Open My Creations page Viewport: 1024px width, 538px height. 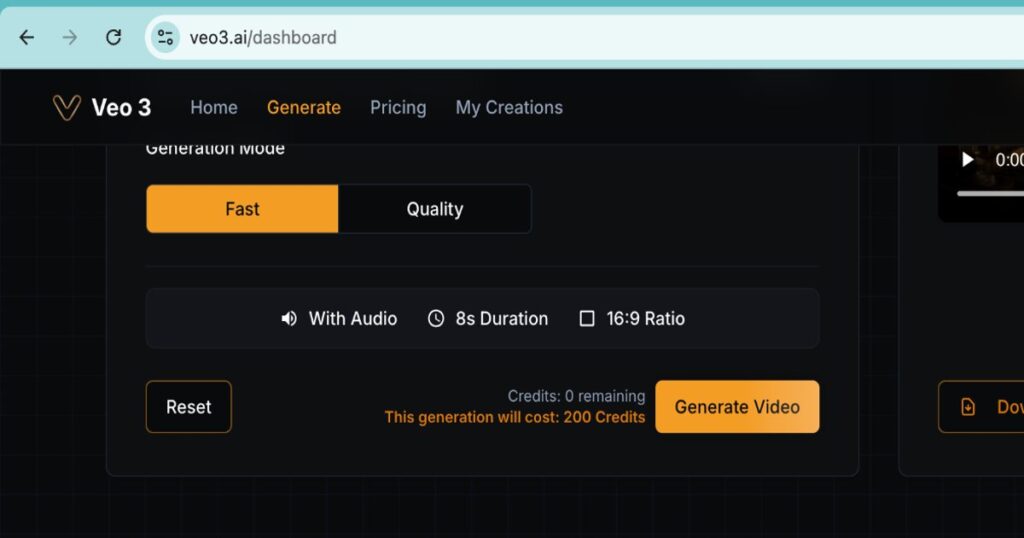(509, 108)
